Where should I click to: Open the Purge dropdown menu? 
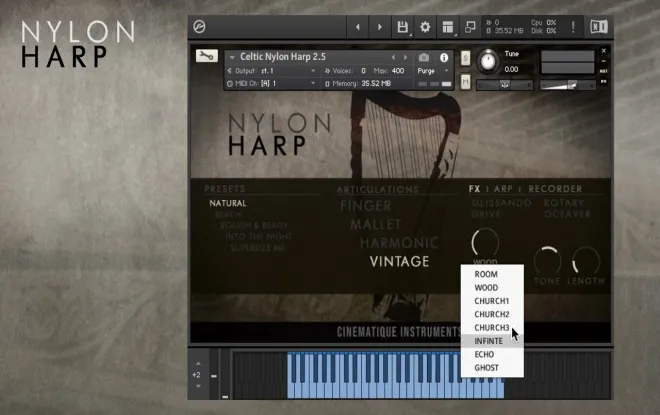point(432,71)
